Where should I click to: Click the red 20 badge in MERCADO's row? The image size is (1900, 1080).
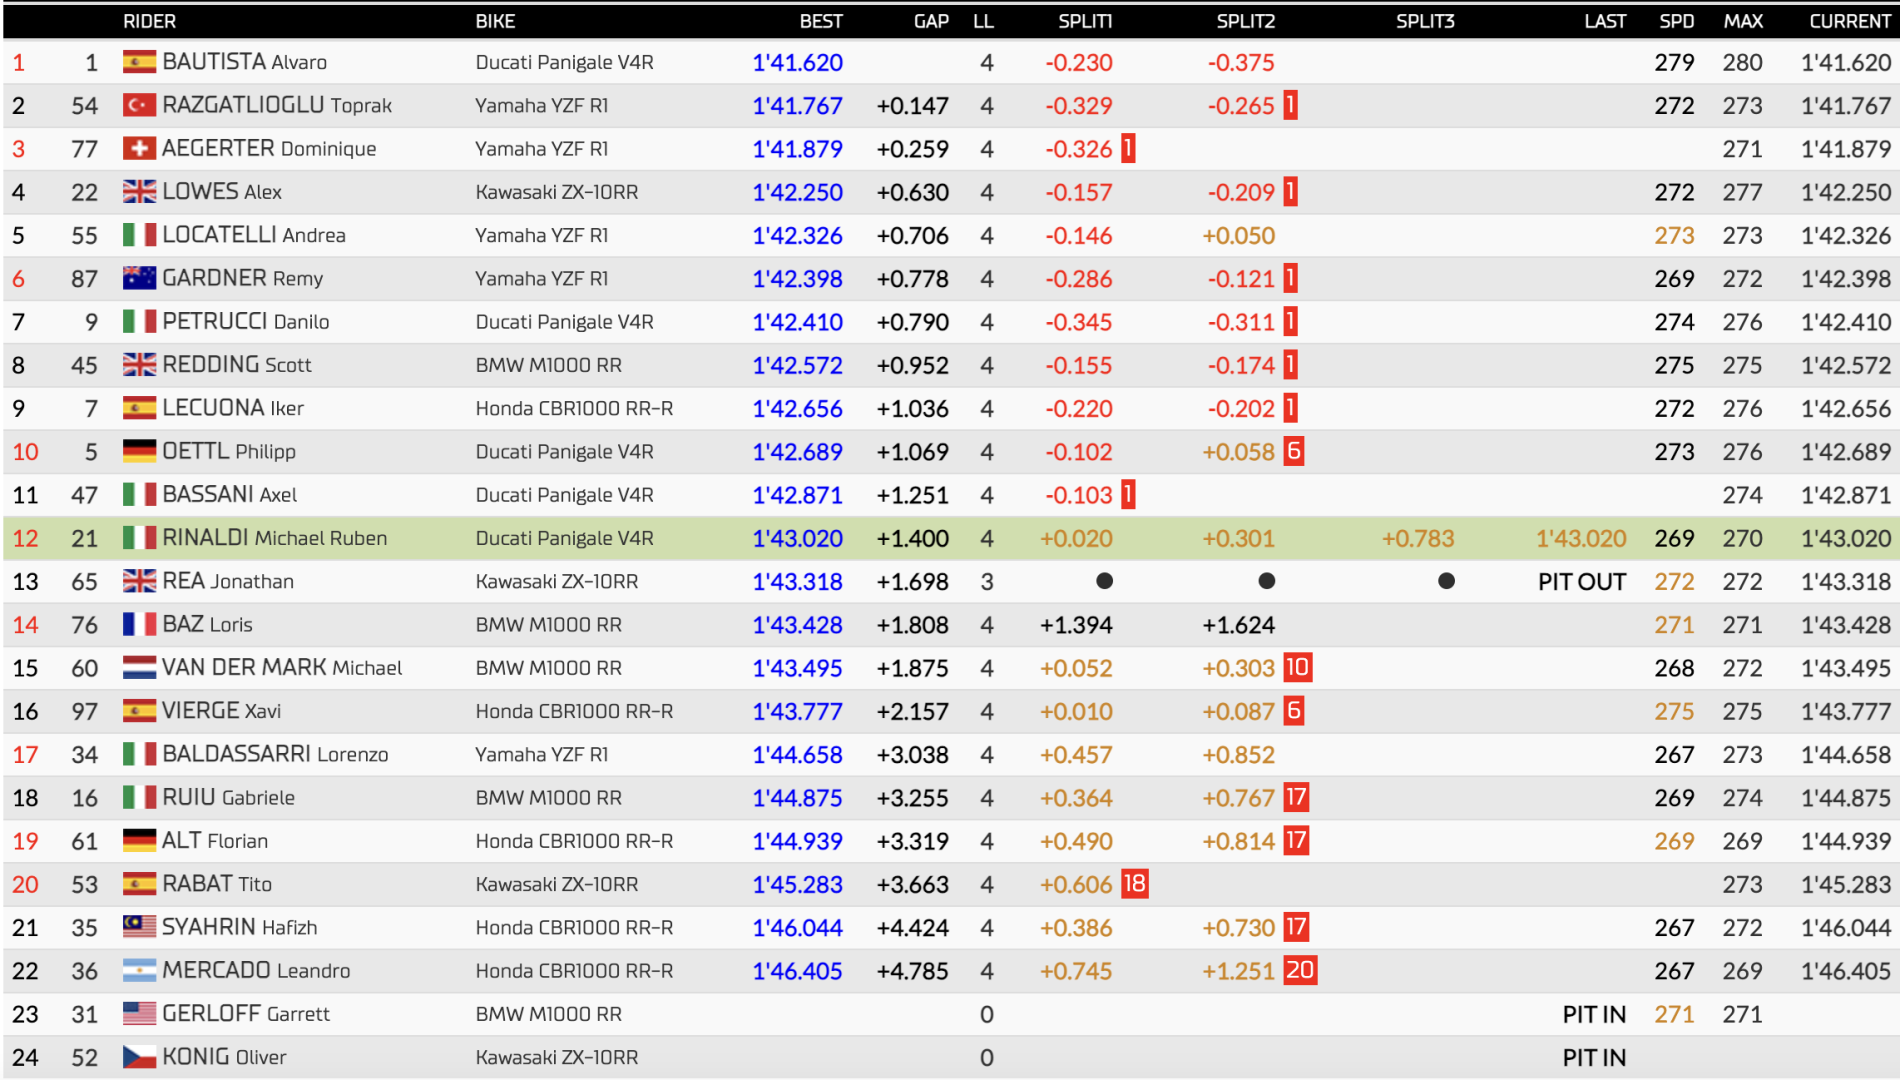point(1299,970)
